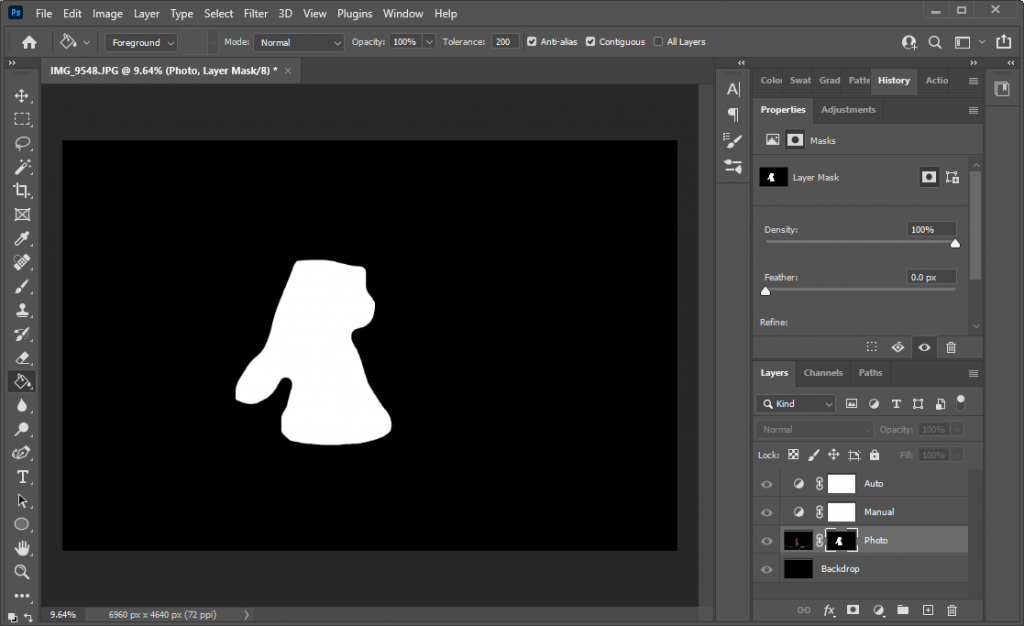The width and height of the screenshot is (1024, 626).
Task: Enable the All Layers option
Action: click(x=656, y=41)
